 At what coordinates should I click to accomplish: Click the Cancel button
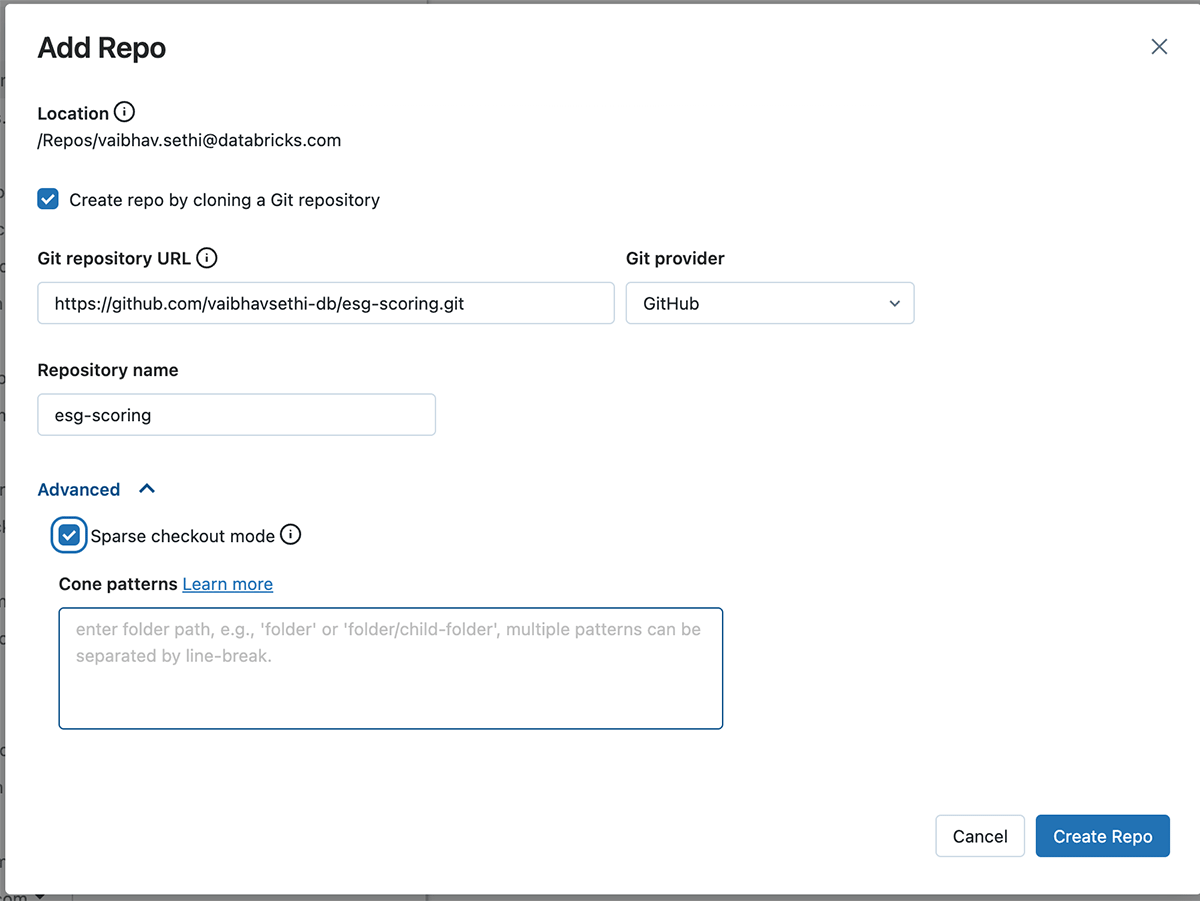click(979, 836)
